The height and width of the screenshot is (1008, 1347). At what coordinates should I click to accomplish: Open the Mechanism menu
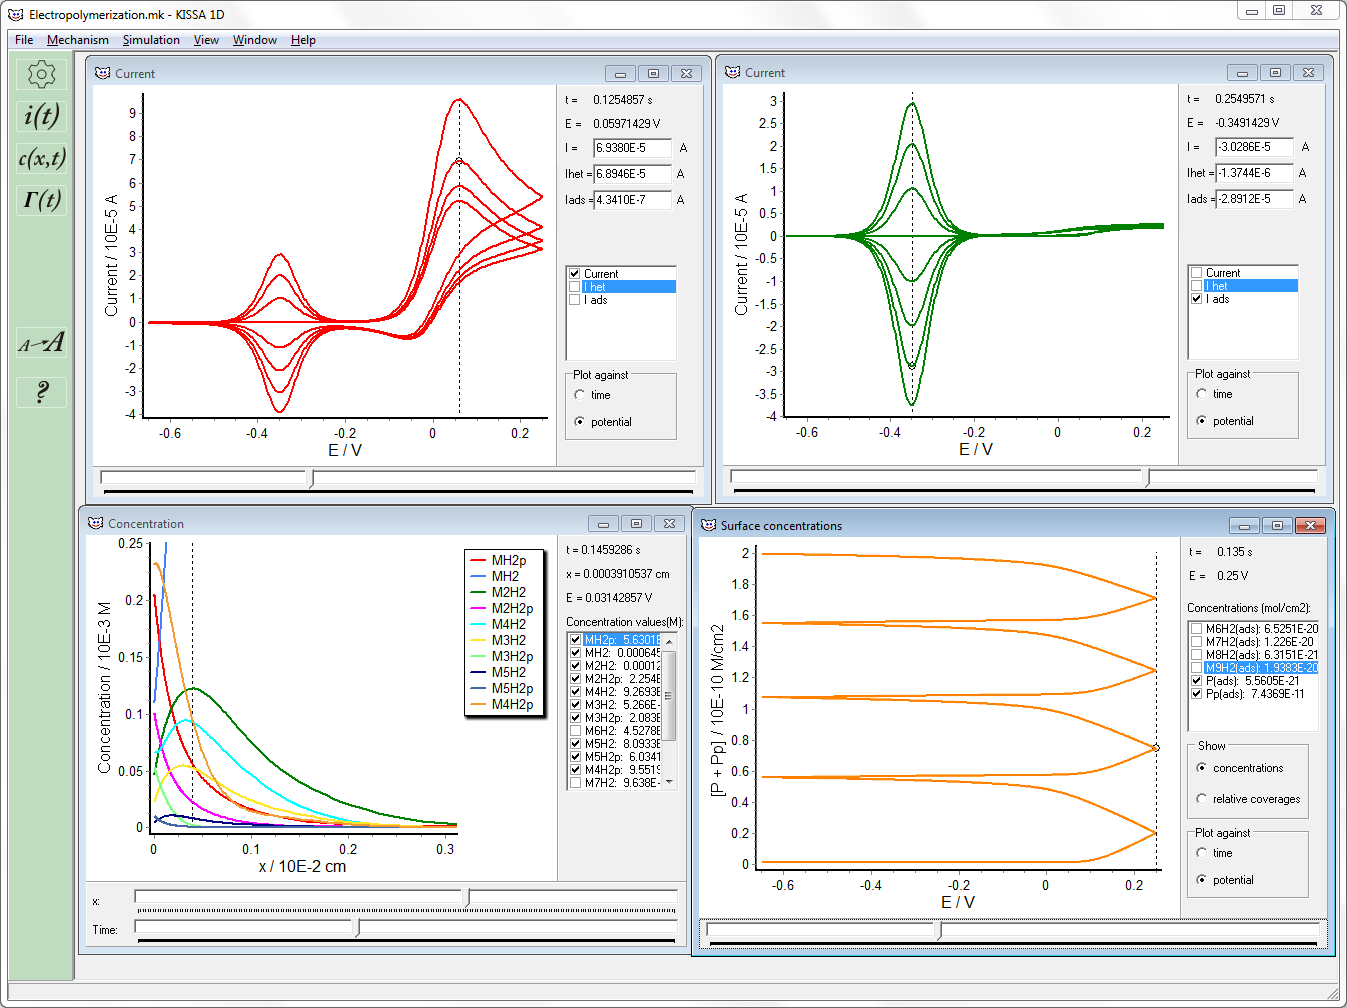tap(78, 40)
